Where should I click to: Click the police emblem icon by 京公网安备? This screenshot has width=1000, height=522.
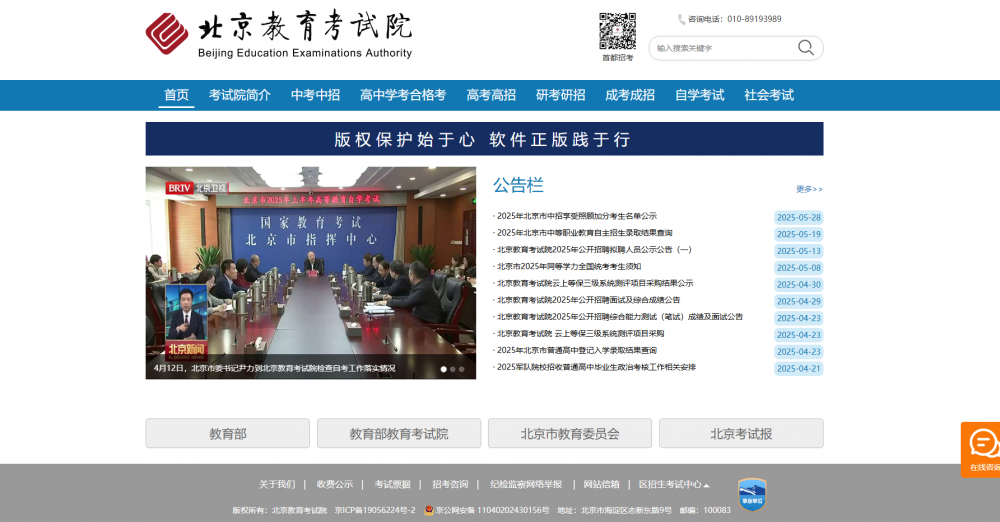pyautogui.click(x=429, y=510)
